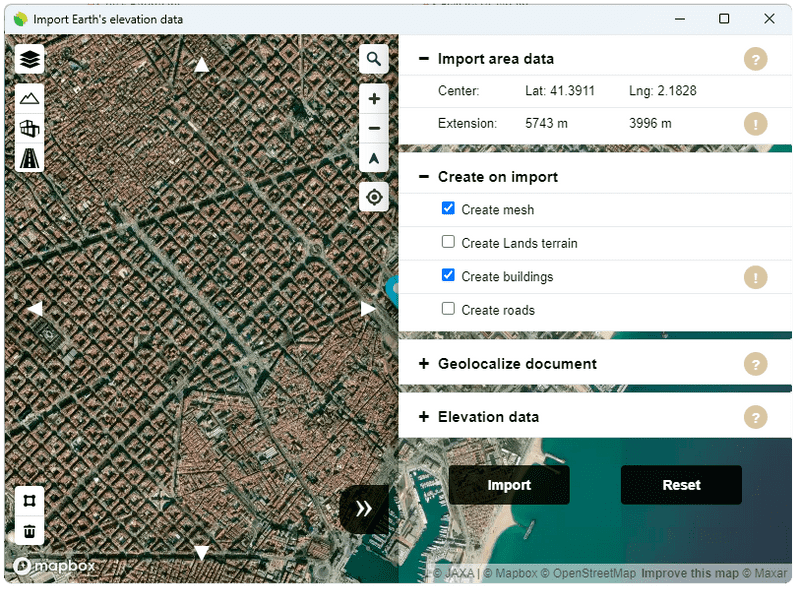Click the Import button

[x=510, y=485]
